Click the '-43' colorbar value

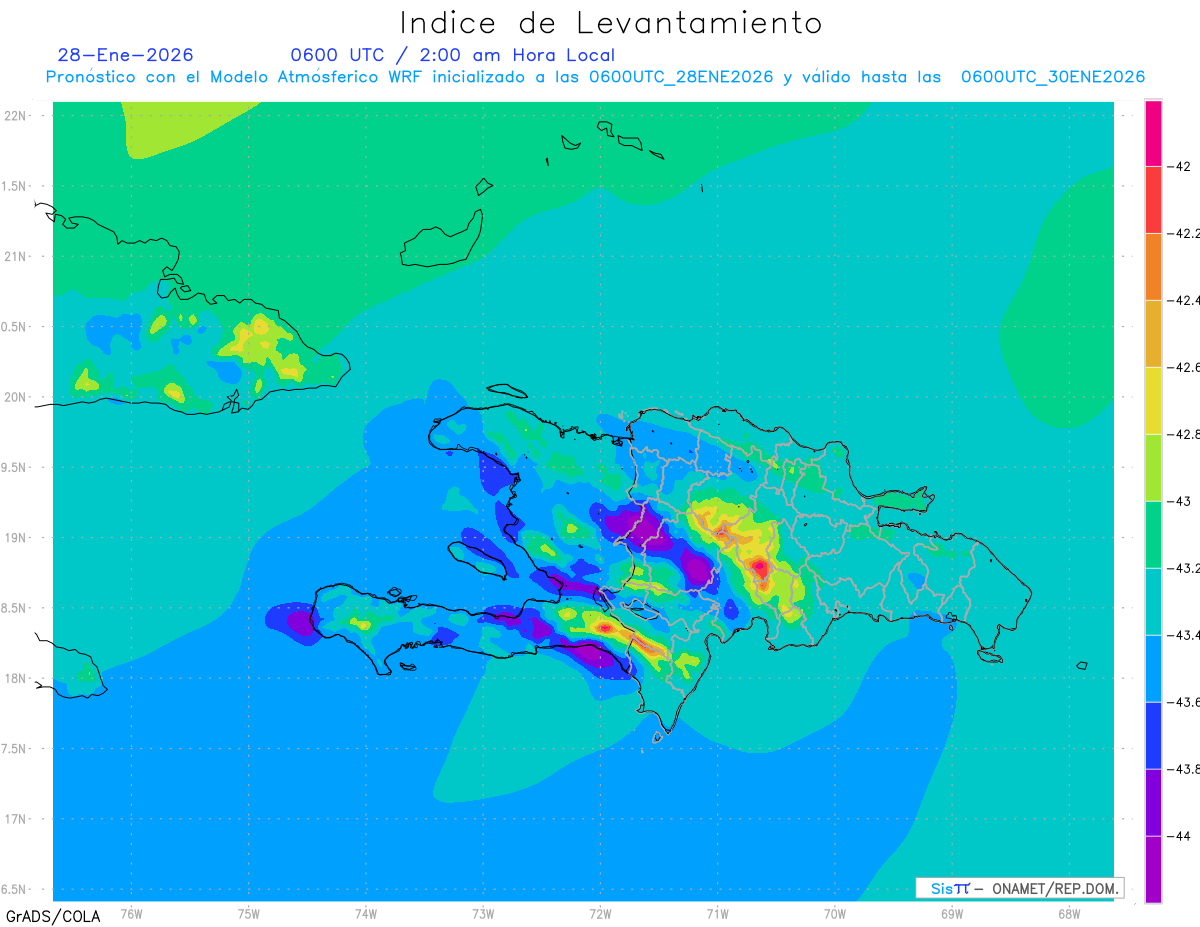(1180, 501)
